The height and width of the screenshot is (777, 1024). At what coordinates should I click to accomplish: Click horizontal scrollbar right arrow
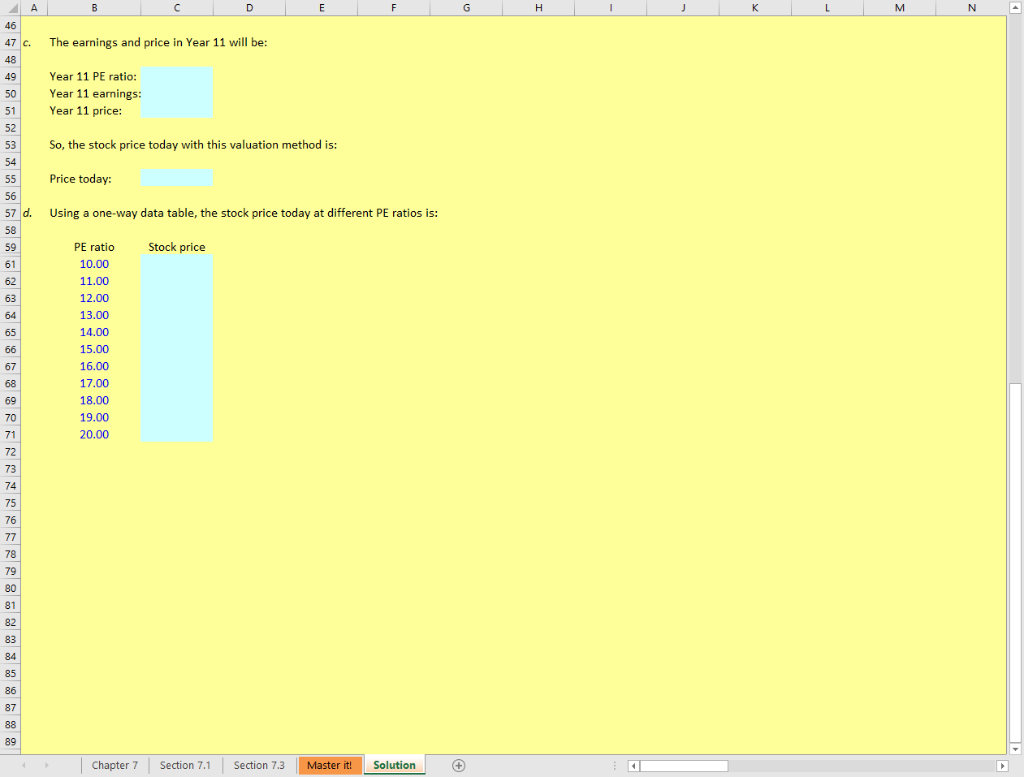pyautogui.click(x=1002, y=765)
